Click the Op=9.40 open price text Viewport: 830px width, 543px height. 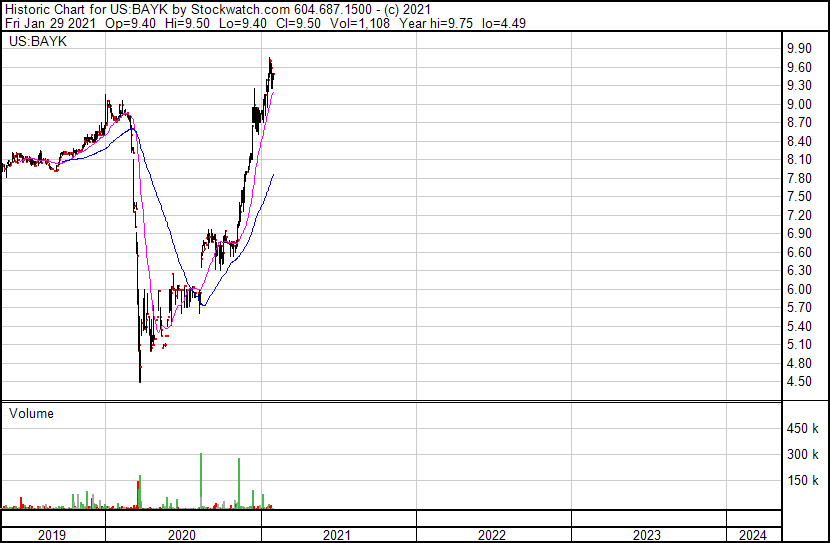click(x=131, y=23)
